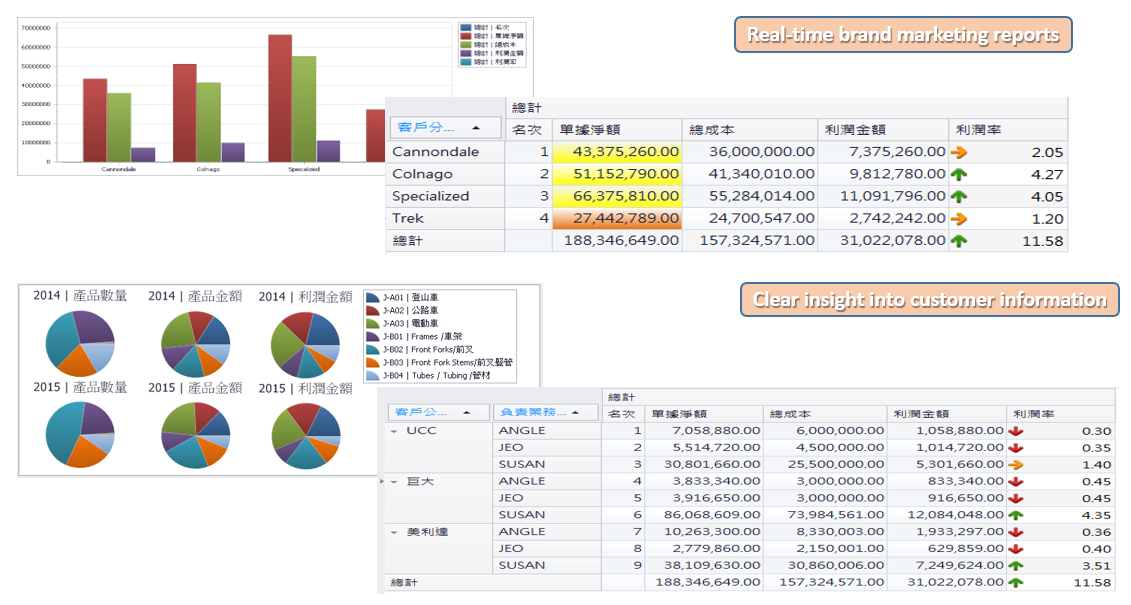Screen dimensions: 1131x605
Task: Click orange arrow in UCC SUSAN row
Action: click(1016, 465)
